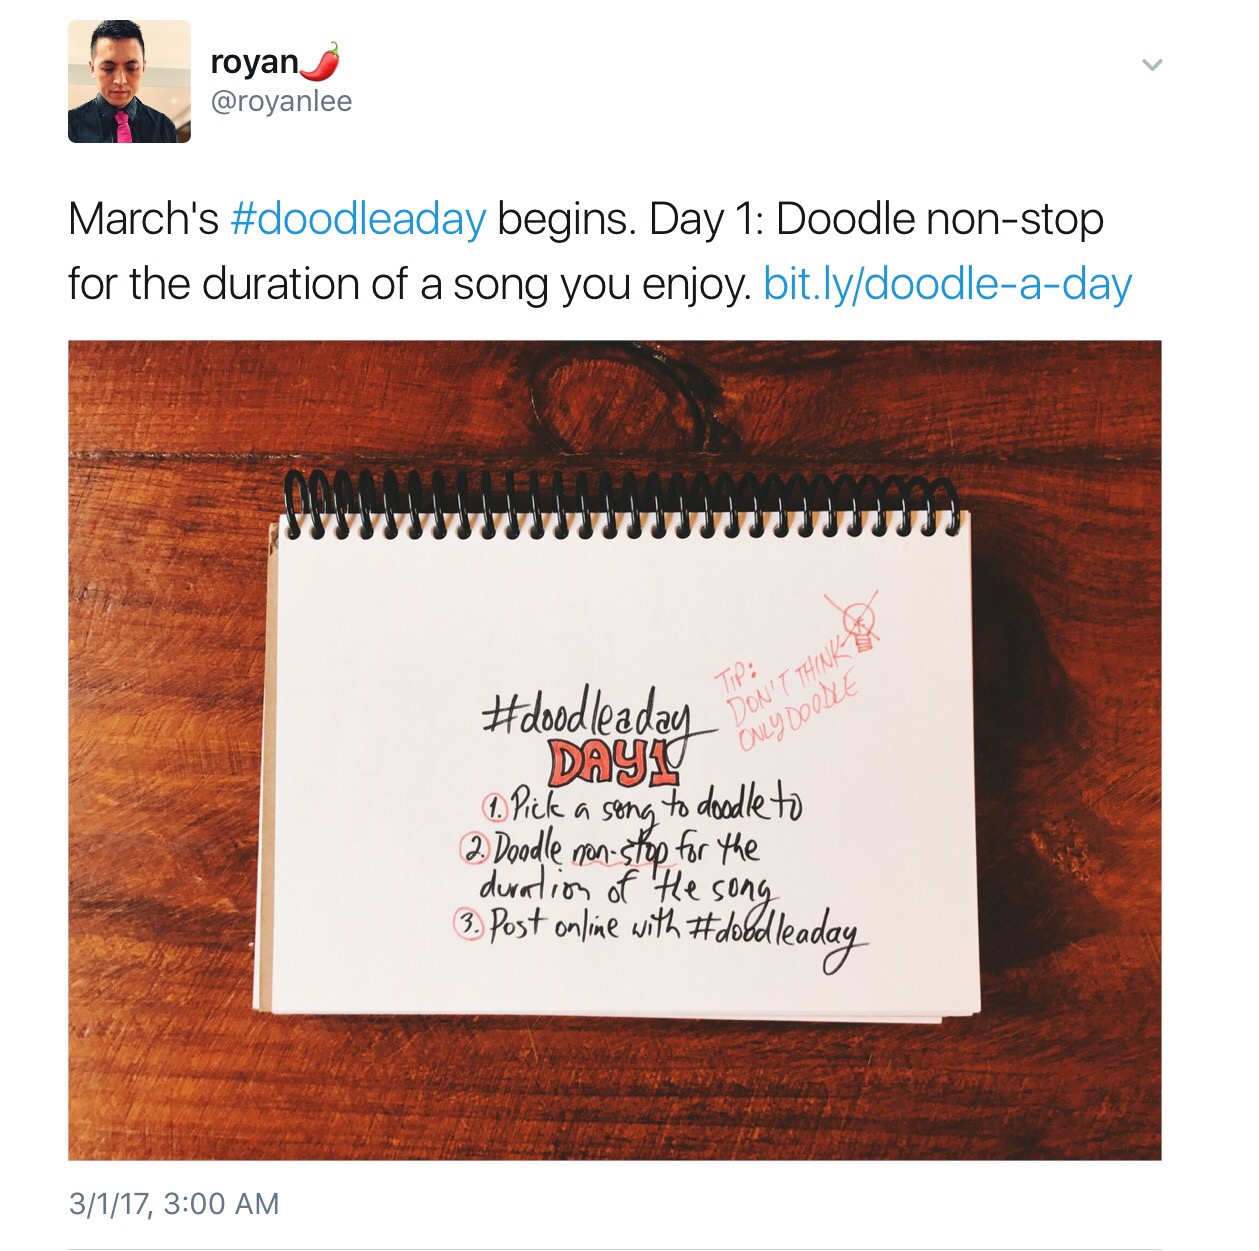
Task: View the 3/1/17, 3:00 AM timestamp
Action: pyautogui.click(x=174, y=1203)
